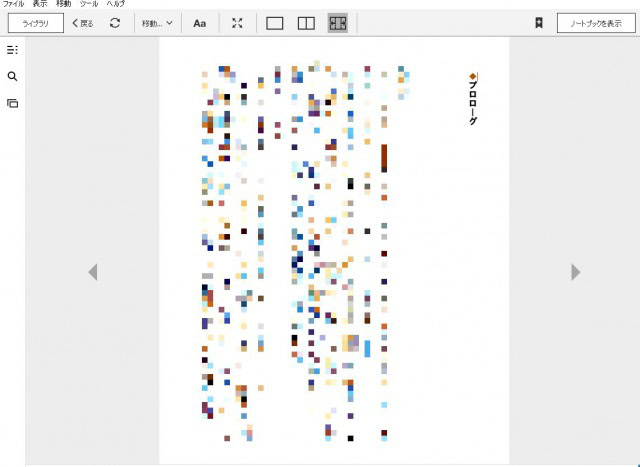
Task: Open the 表示 menu
Action: point(39,4)
